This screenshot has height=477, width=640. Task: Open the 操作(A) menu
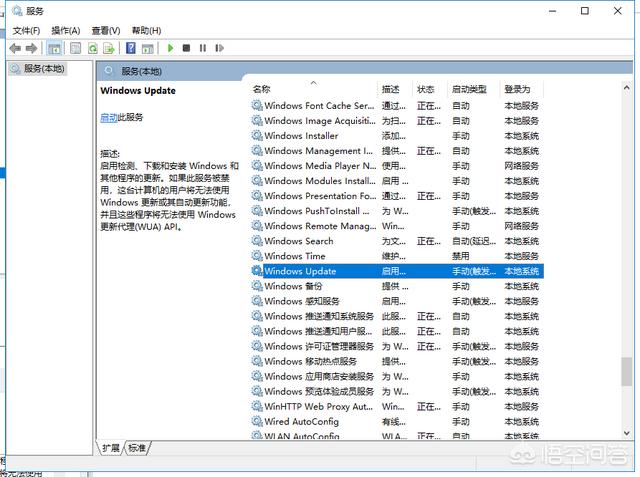pyautogui.click(x=66, y=31)
